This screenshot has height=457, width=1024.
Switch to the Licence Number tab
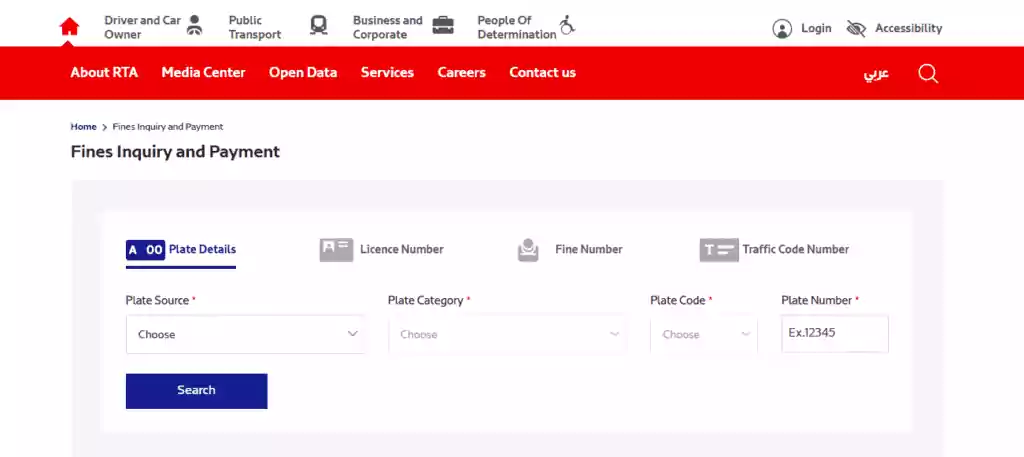[382, 250]
